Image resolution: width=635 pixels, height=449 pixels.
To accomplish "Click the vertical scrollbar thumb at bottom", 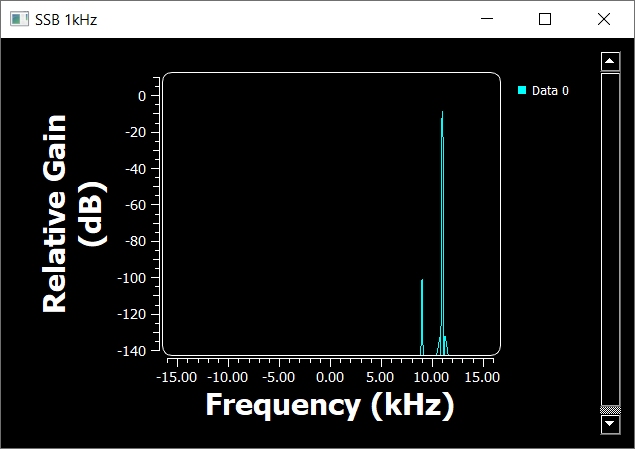I will [x=608, y=410].
